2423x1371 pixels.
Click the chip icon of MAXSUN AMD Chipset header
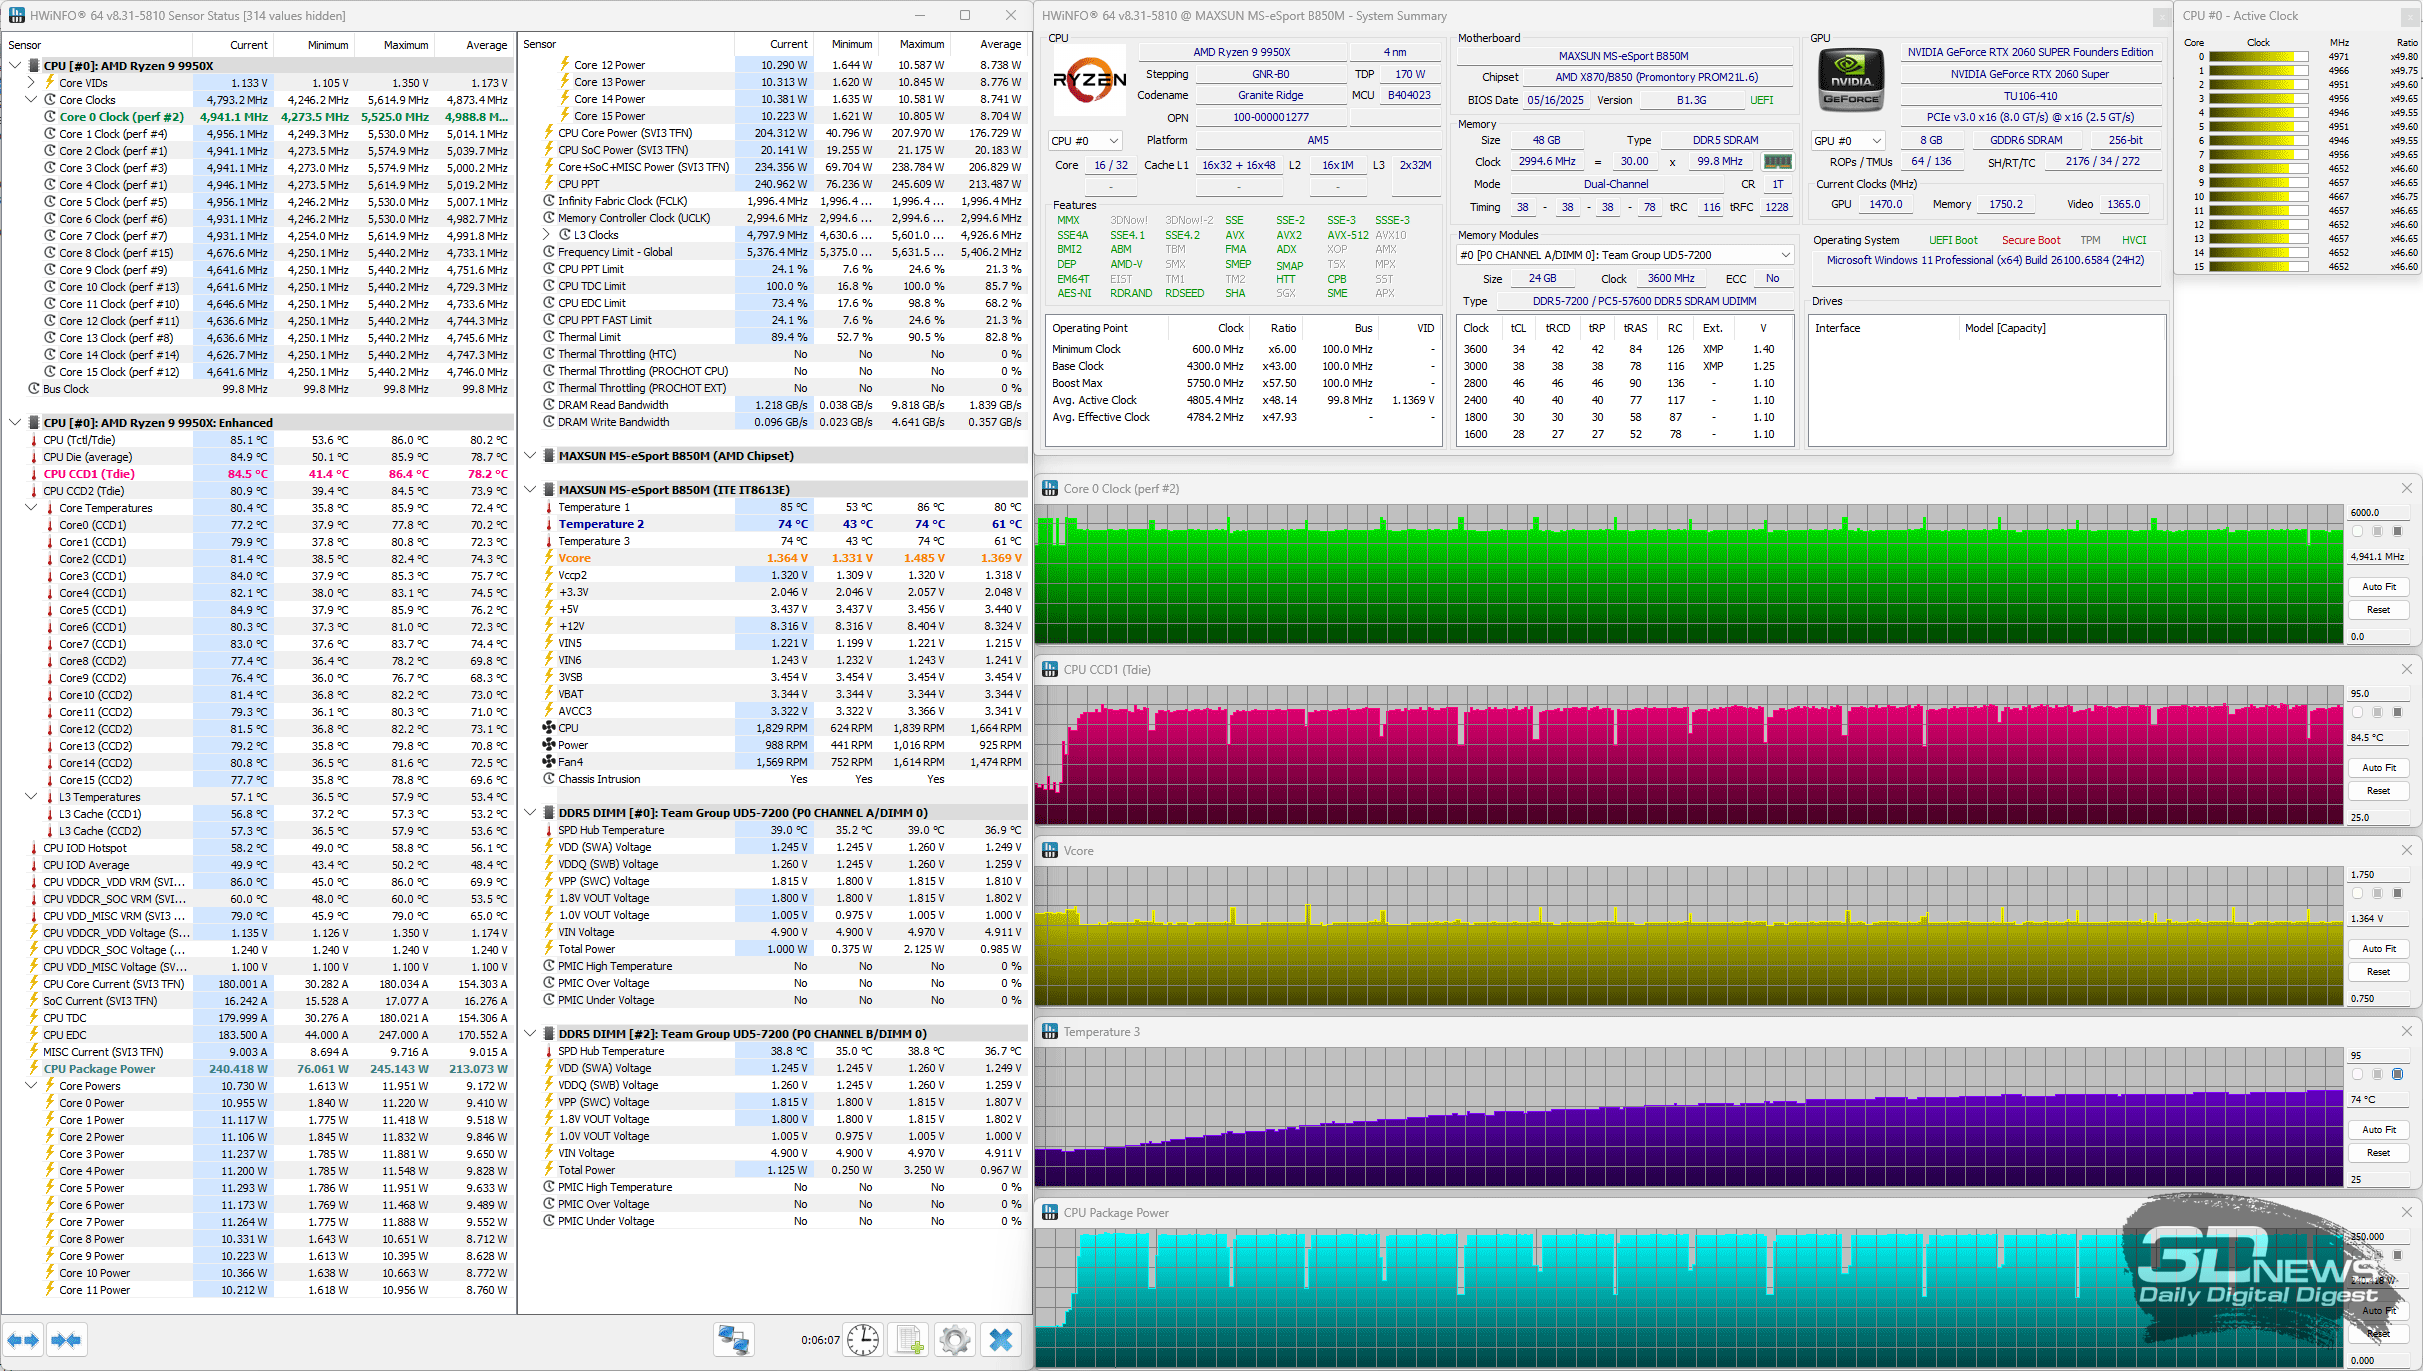pyautogui.click(x=548, y=456)
